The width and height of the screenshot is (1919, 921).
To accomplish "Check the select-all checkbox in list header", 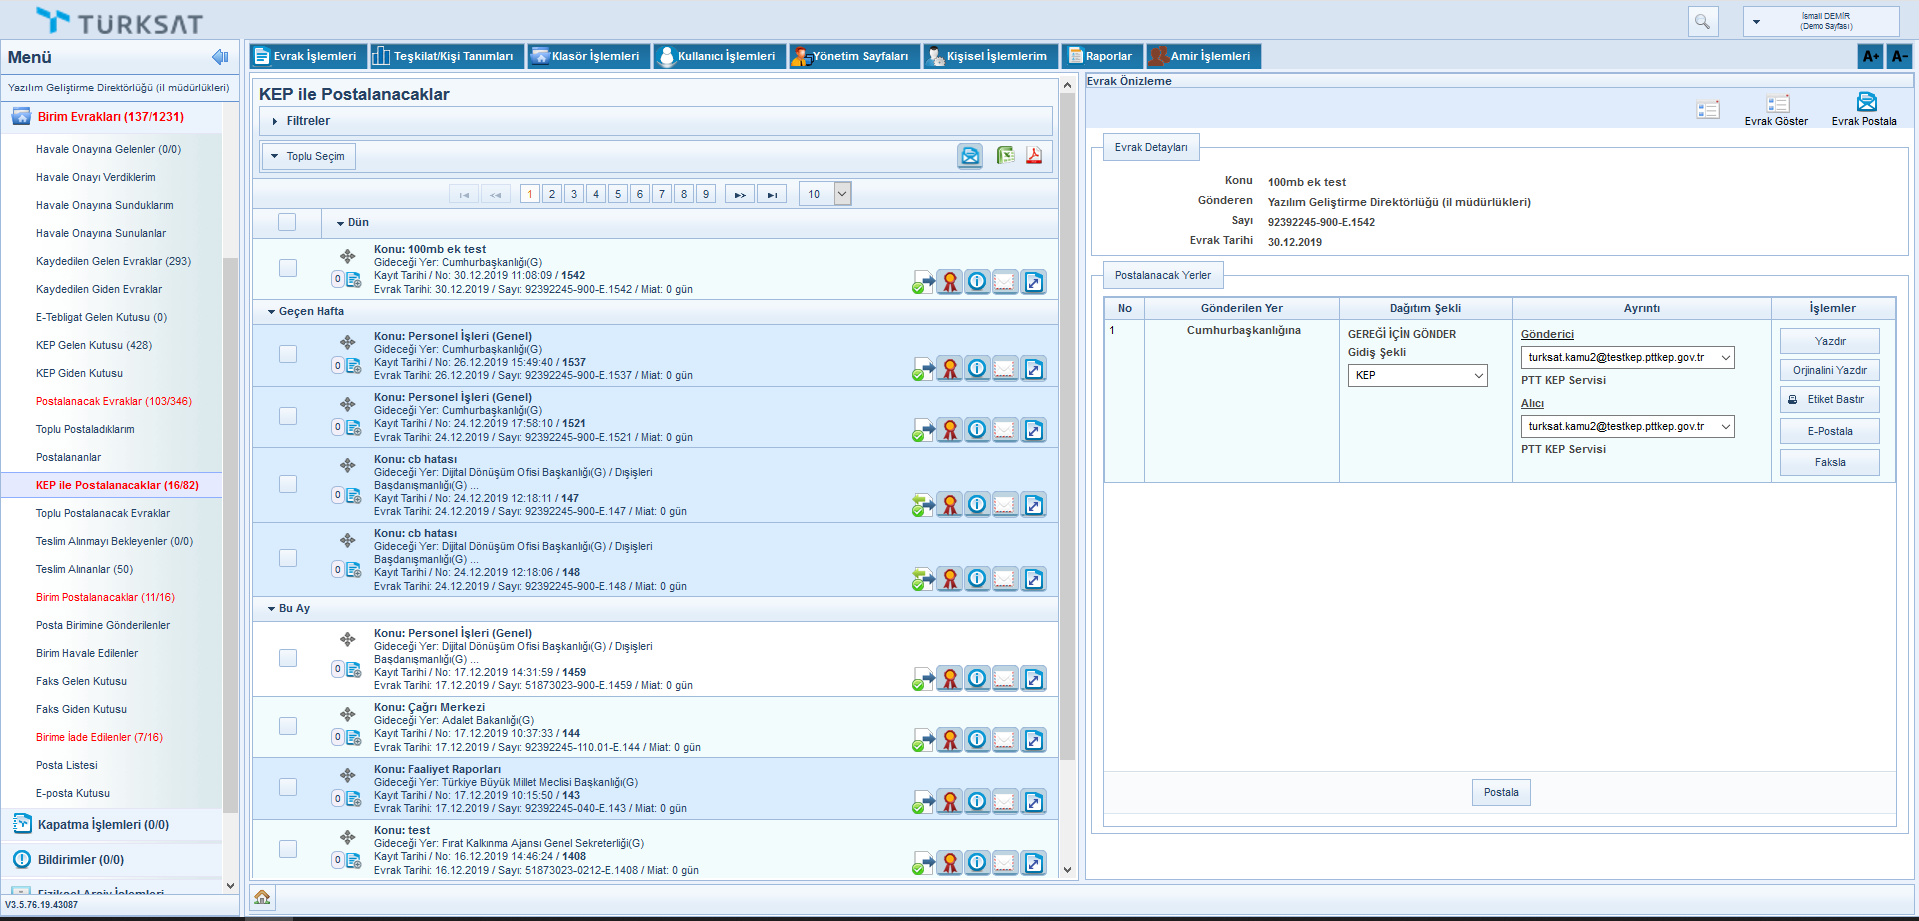I will tap(287, 222).
